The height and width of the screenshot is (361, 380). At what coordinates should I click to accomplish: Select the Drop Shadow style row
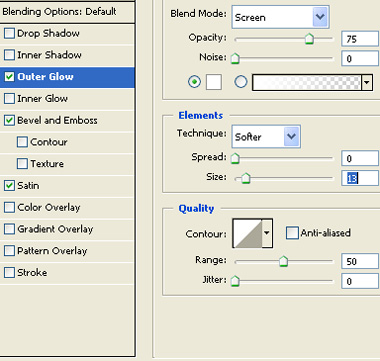pyautogui.click(x=67, y=33)
